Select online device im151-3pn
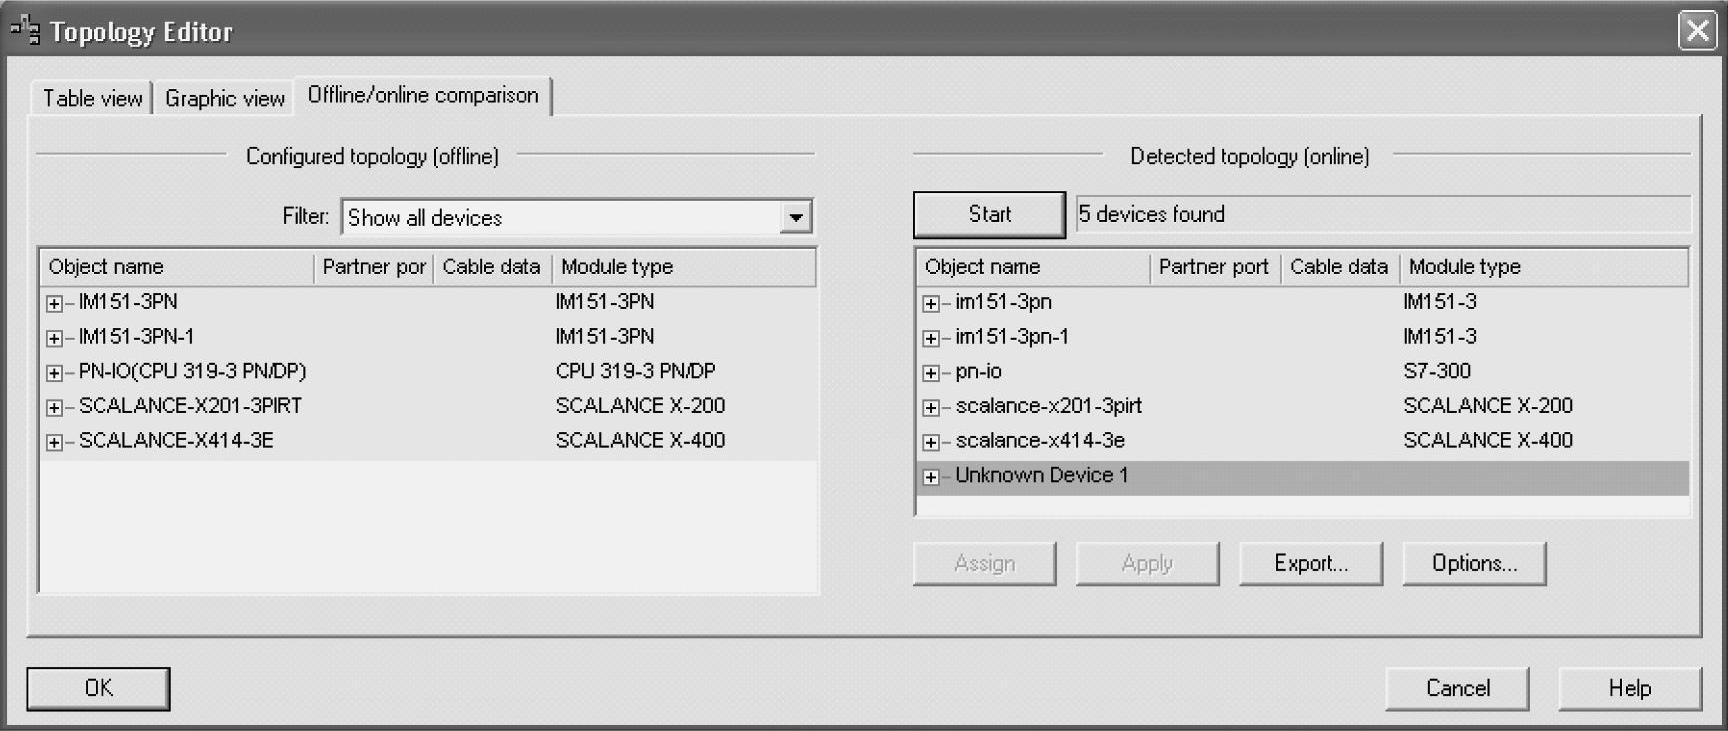1728x731 pixels. point(1003,302)
